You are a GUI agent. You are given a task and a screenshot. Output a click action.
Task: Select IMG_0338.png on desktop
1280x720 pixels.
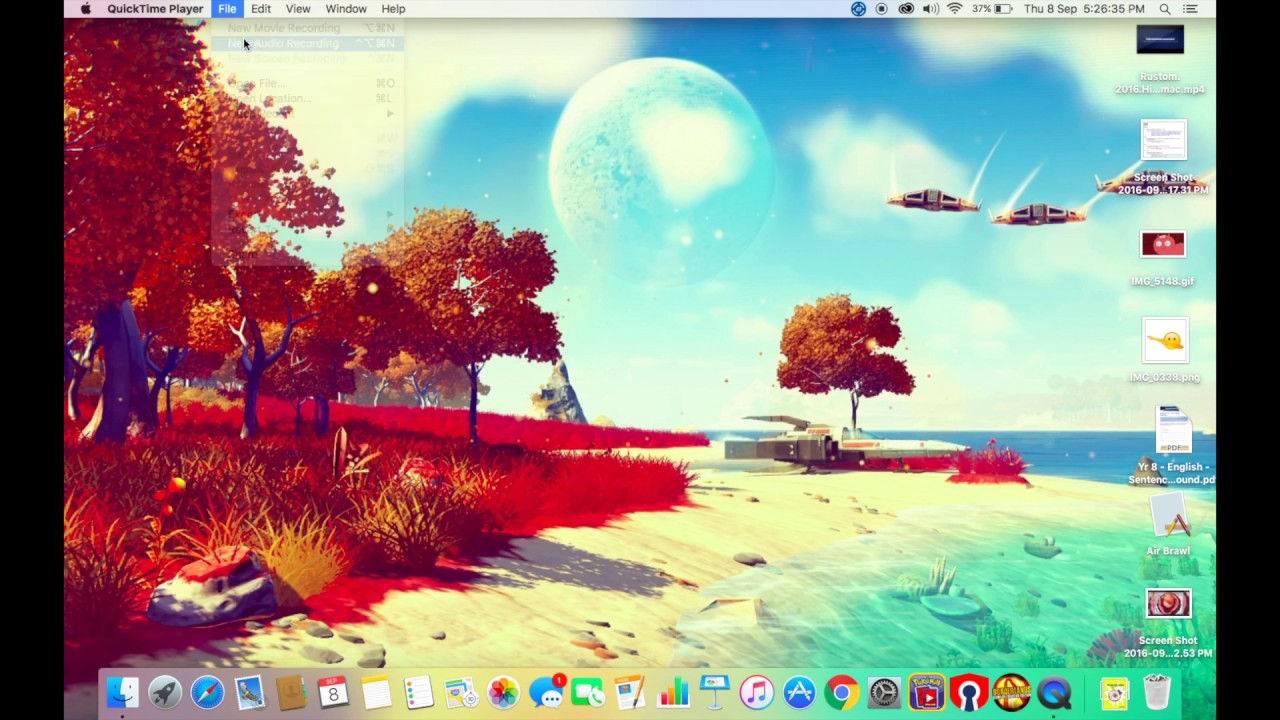[1164, 352]
